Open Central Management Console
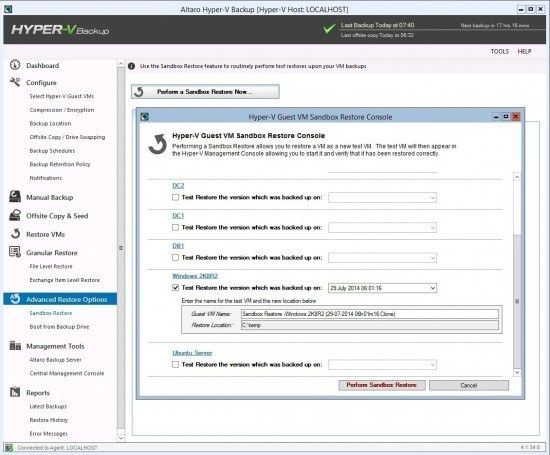This screenshot has height=455, width=550. 67,373
